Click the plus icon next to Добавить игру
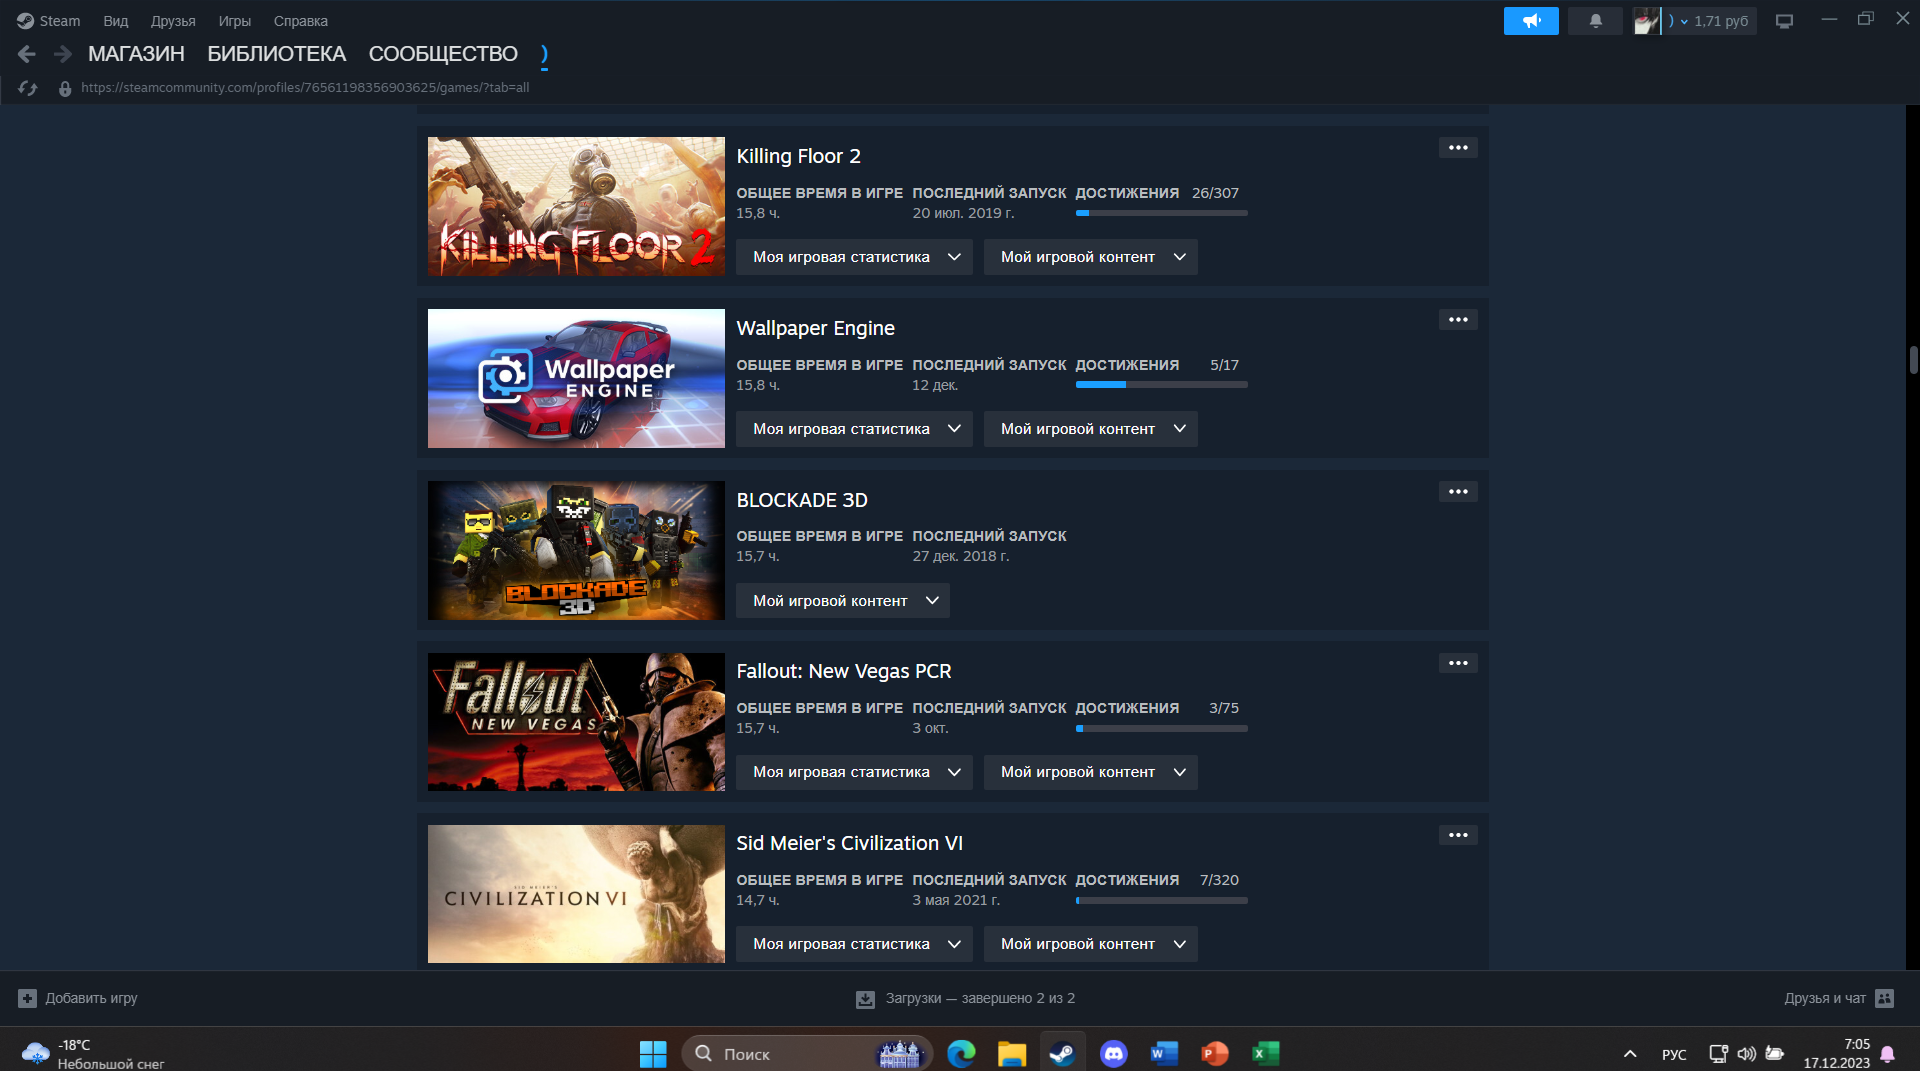Viewport: 1920px width, 1071px height. (28, 998)
